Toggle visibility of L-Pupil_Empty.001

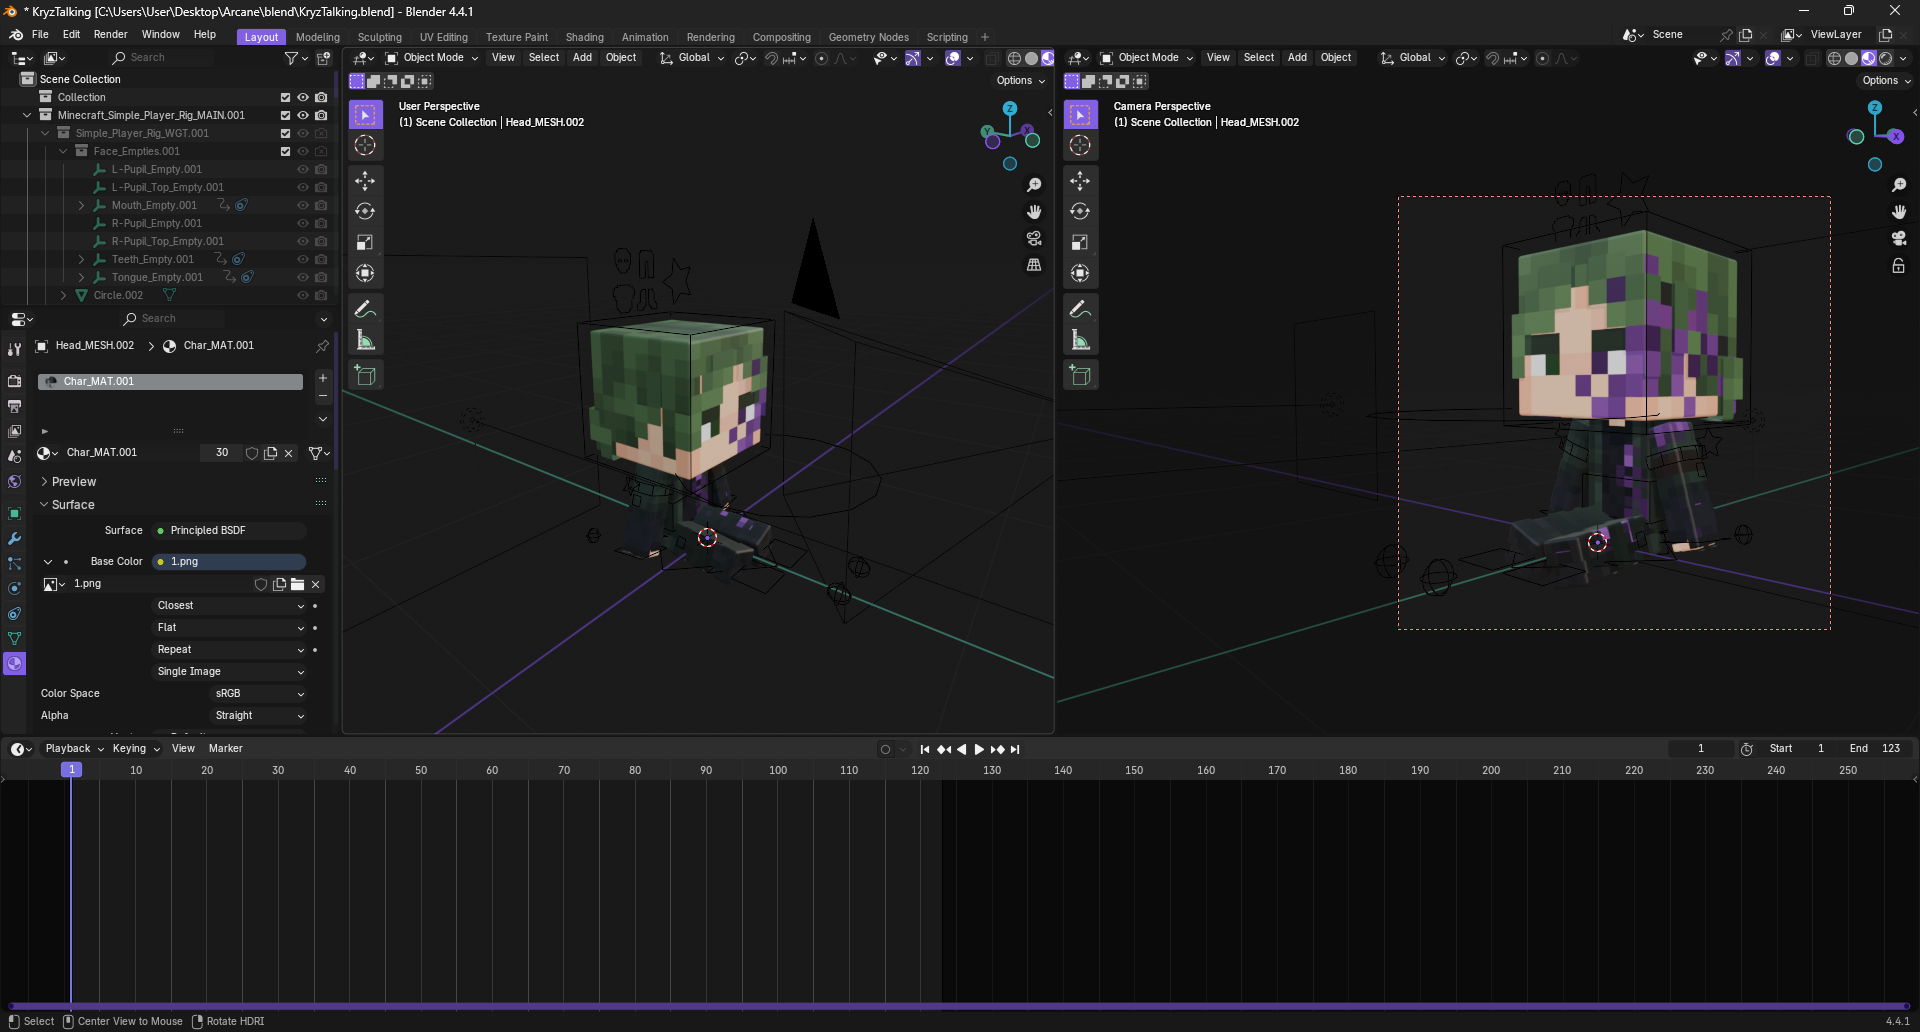point(303,170)
